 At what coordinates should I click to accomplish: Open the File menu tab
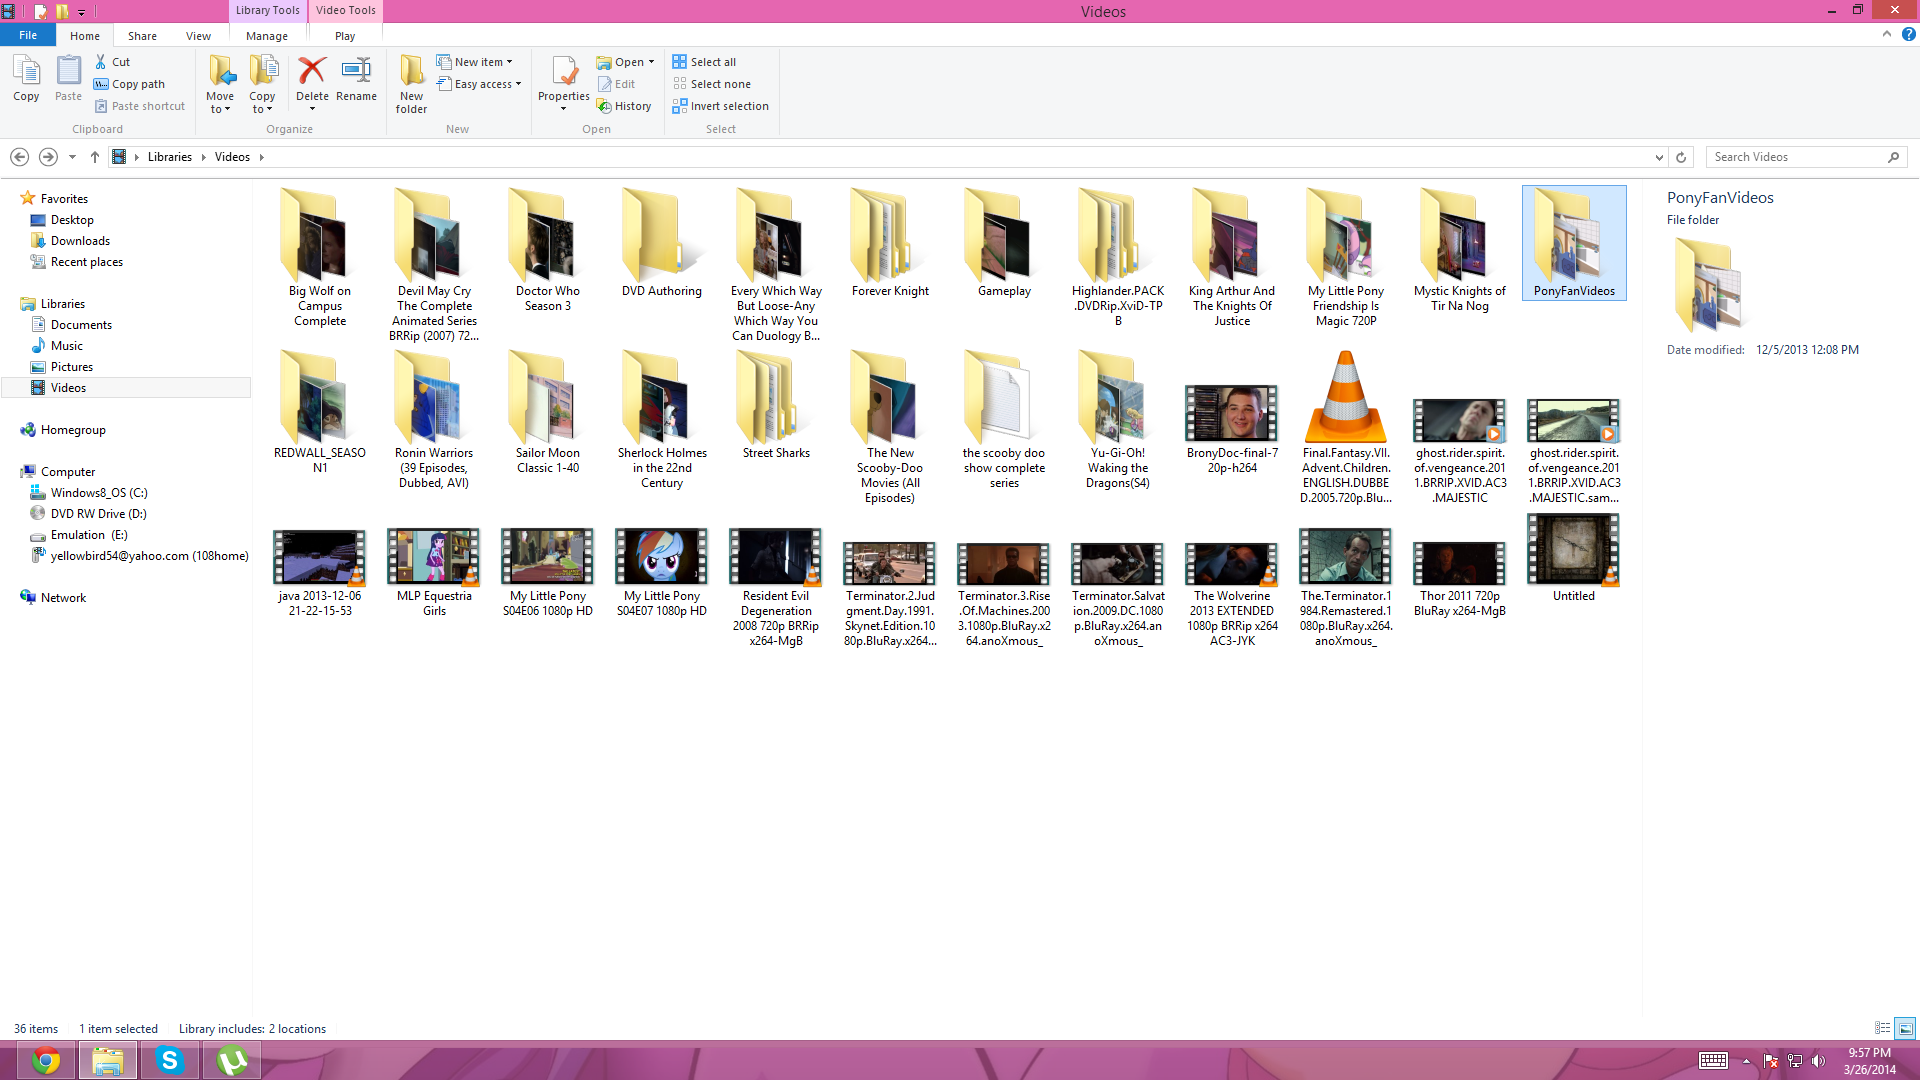28,35
